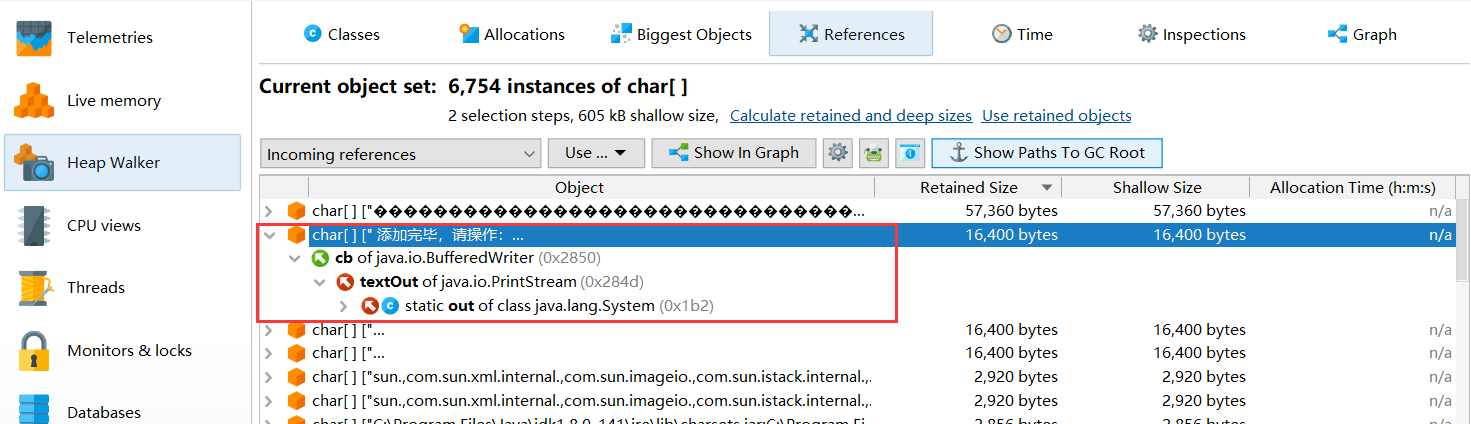Sort by Shallow Size column header
The height and width of the screenshot is (424, 1471).
(x=1156, y=187)
